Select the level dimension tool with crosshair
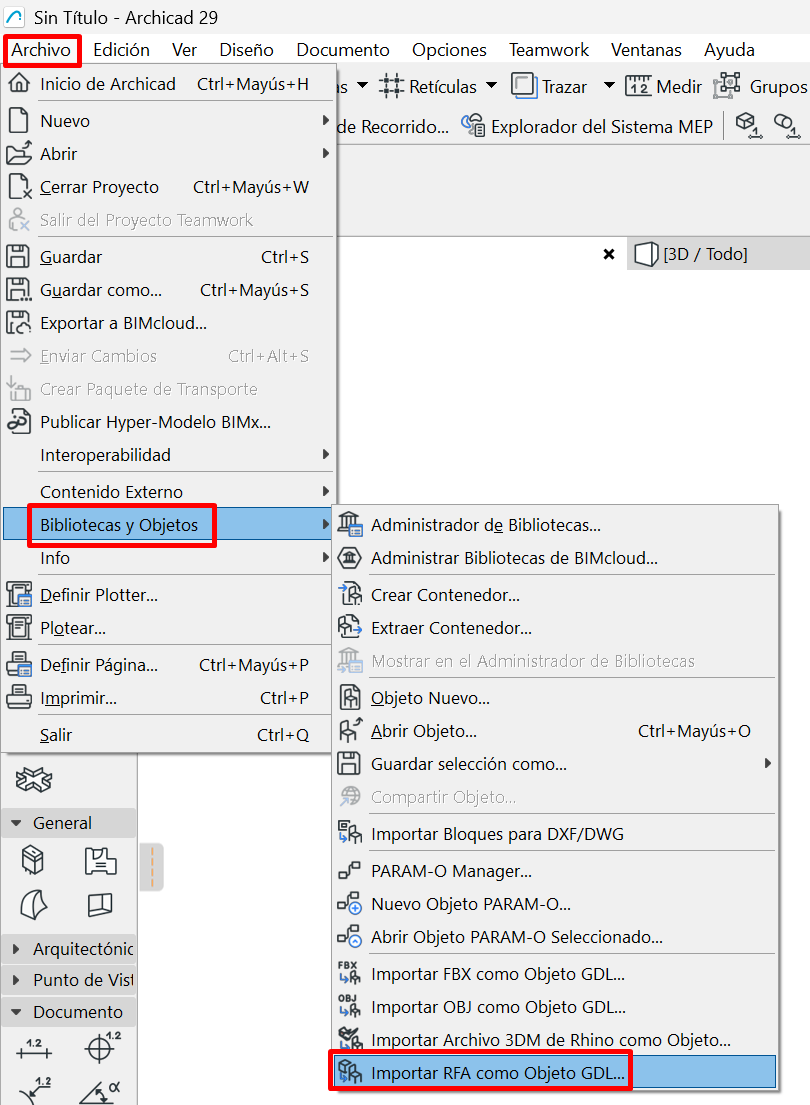Image resolution: width=810 pixels, height=1105 pixels. pyautogui.click(x=100, y=1048)
